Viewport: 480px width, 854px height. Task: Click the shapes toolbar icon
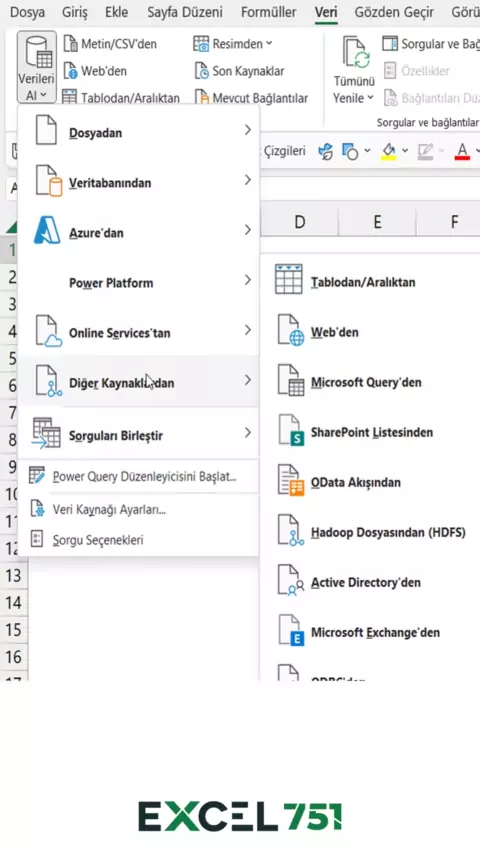350,151
